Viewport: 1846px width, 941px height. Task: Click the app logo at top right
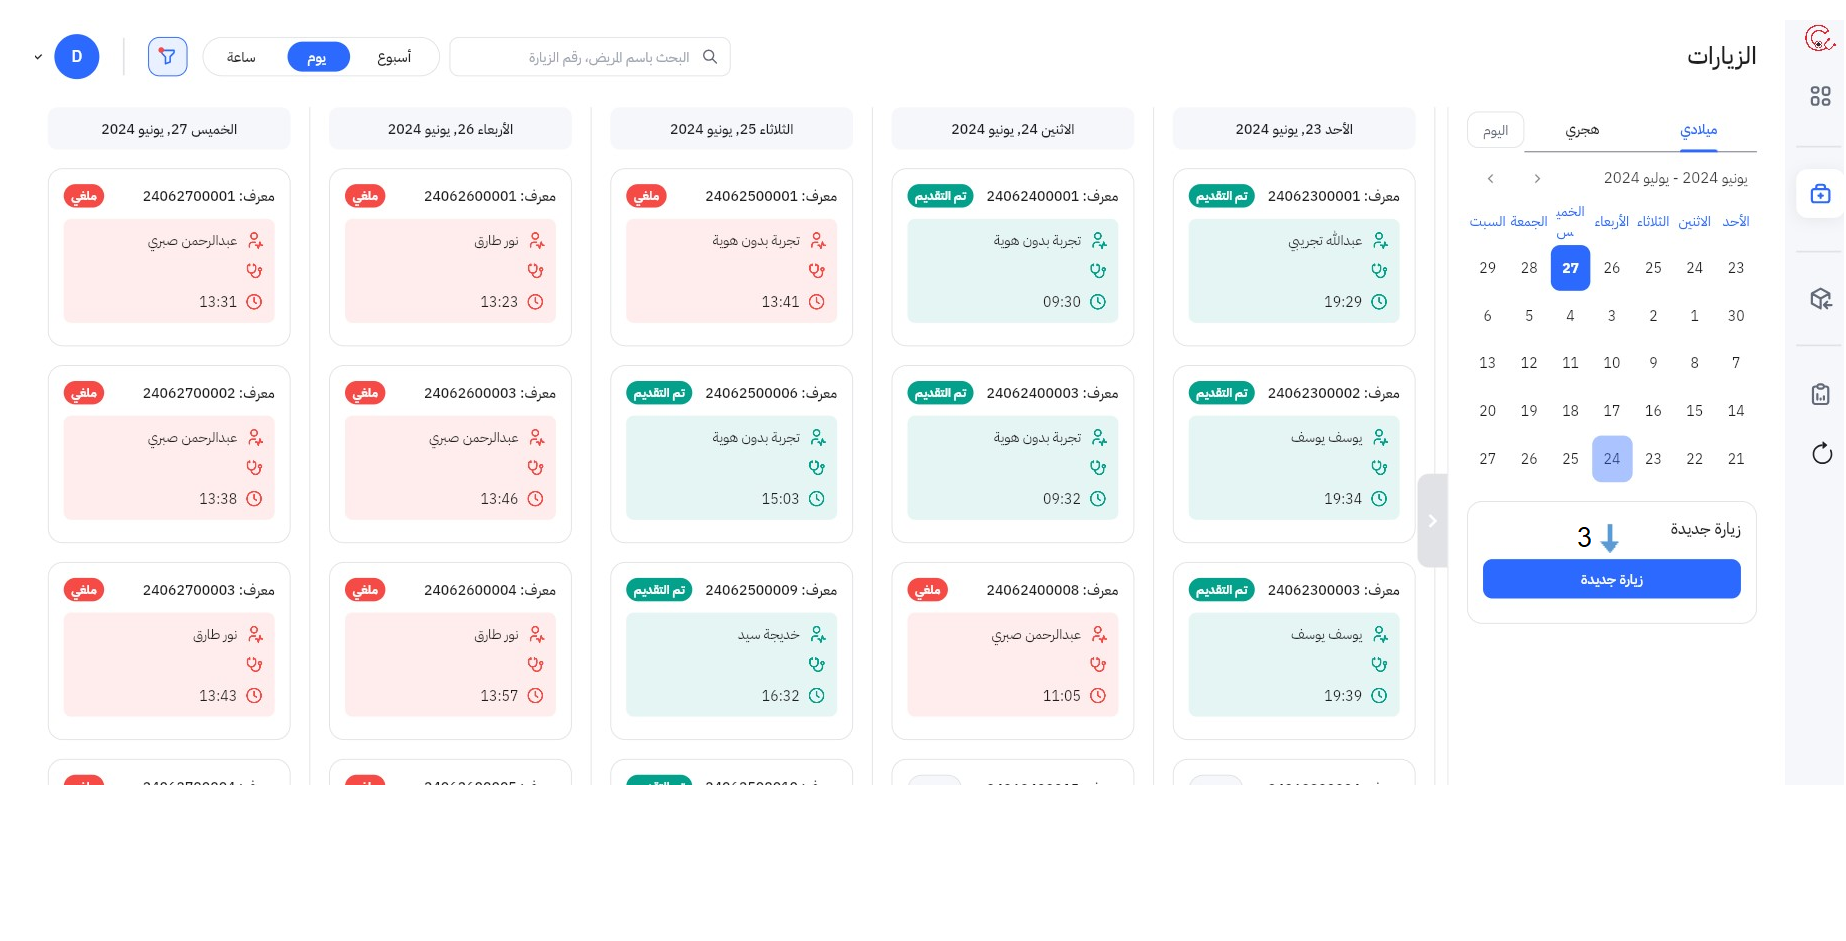point(1819,39)
